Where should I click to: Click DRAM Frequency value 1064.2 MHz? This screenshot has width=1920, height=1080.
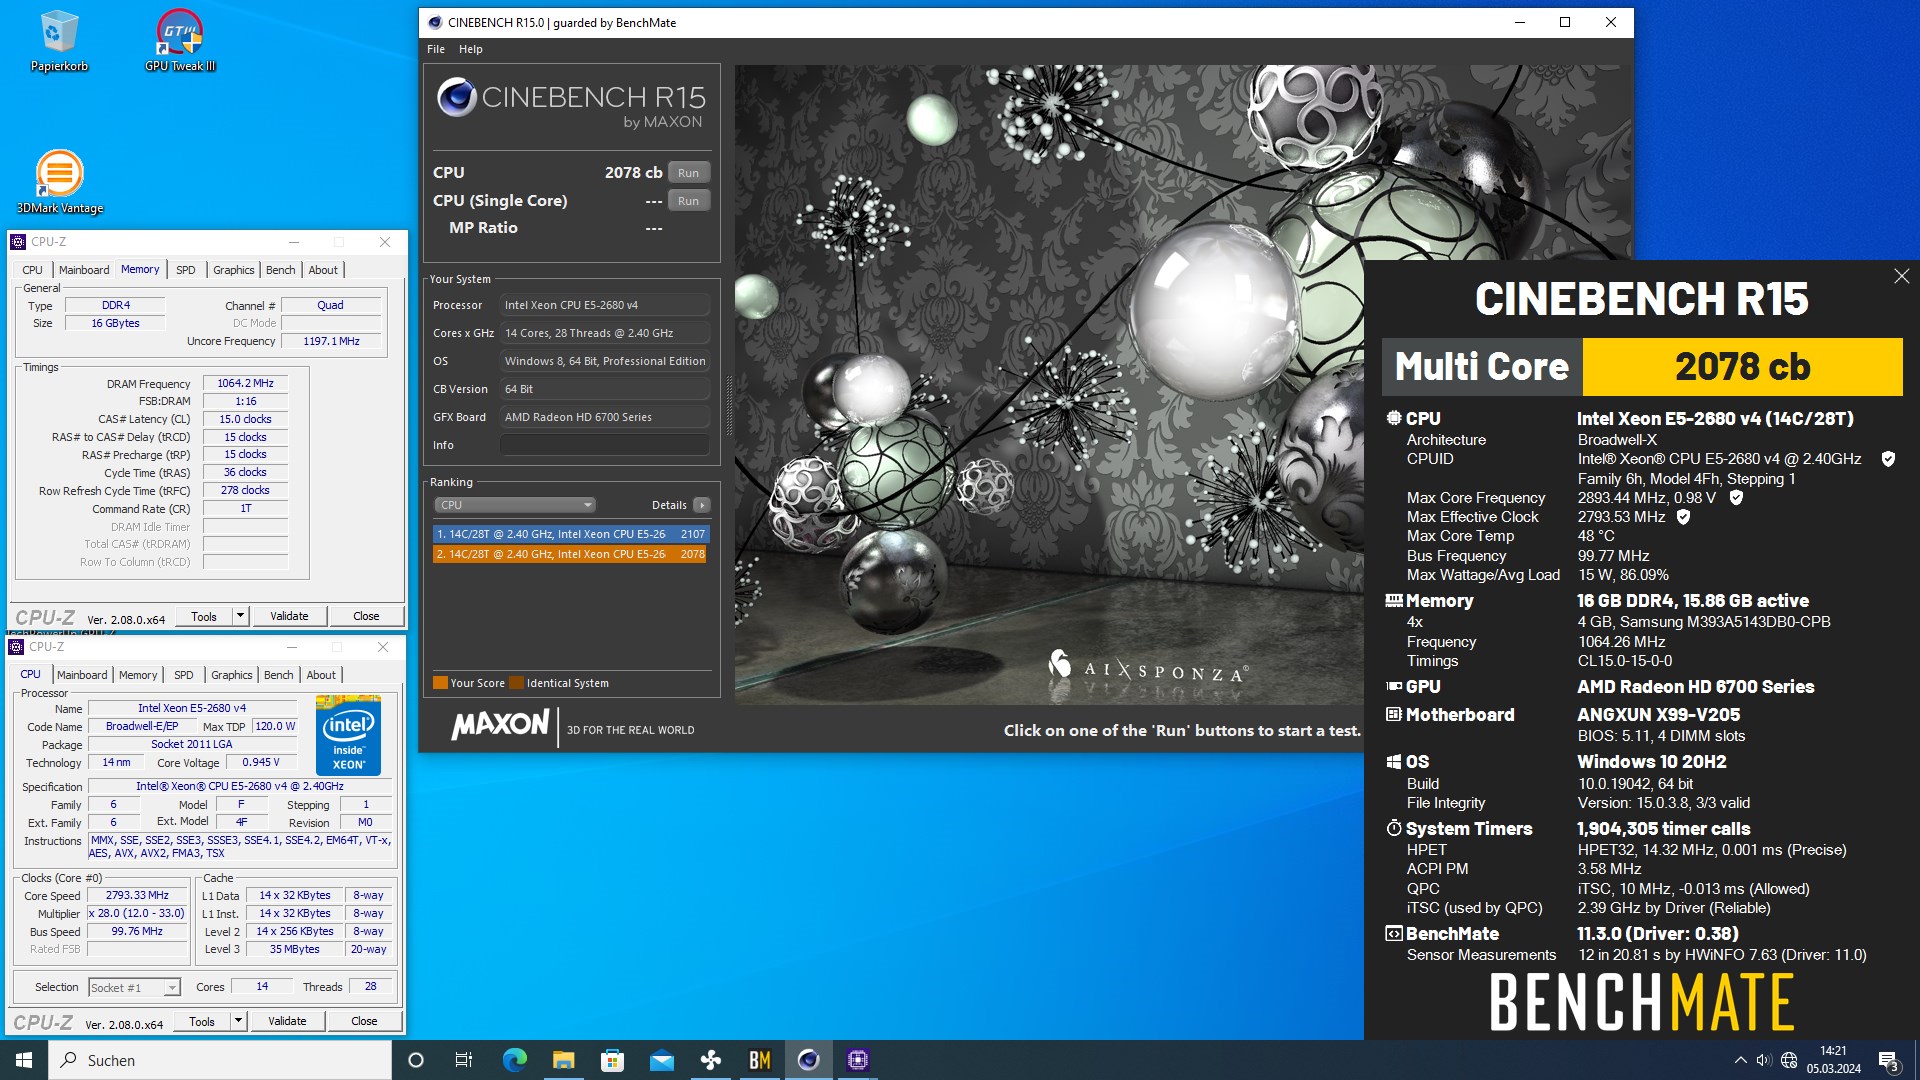point(245,384)
